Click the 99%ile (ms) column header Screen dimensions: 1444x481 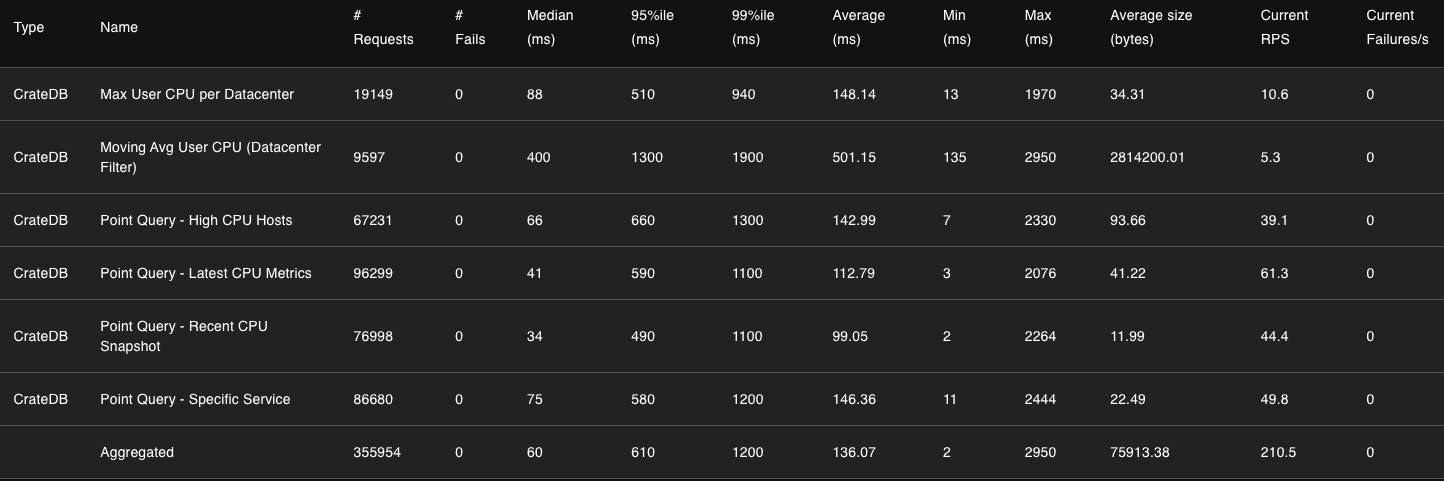pyautogui.click(x=753, y=28)
